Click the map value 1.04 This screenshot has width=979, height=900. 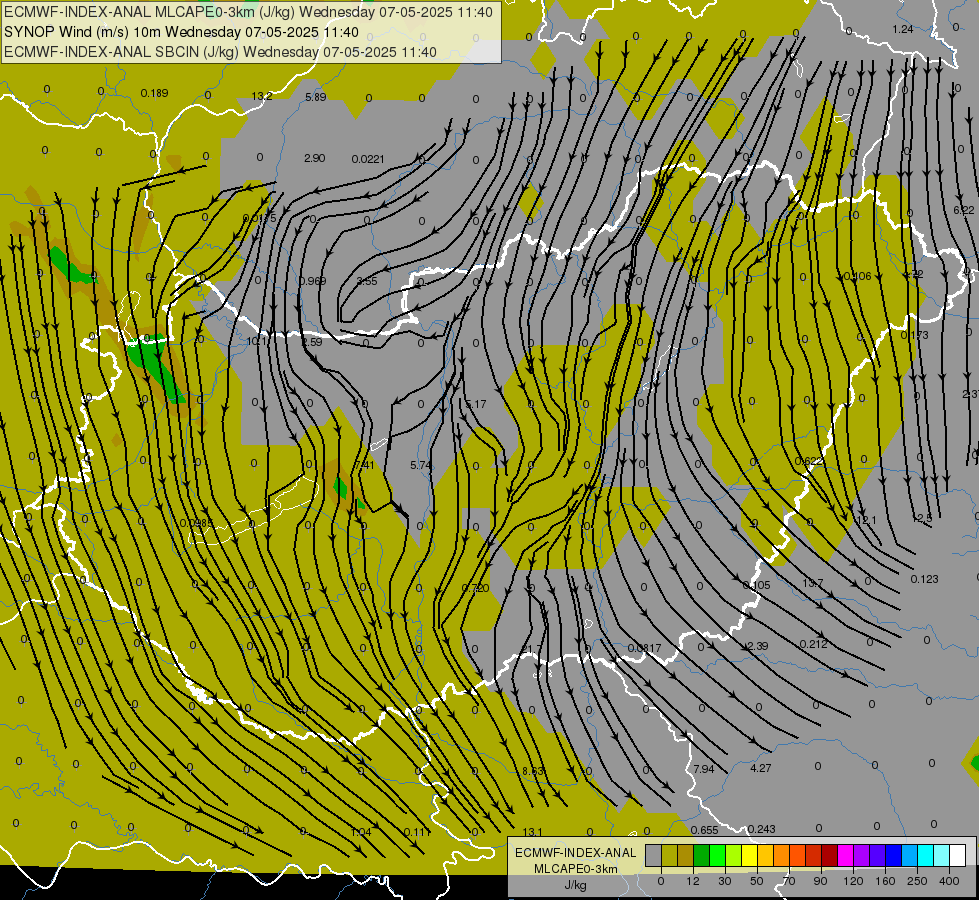tap(361, 832)
